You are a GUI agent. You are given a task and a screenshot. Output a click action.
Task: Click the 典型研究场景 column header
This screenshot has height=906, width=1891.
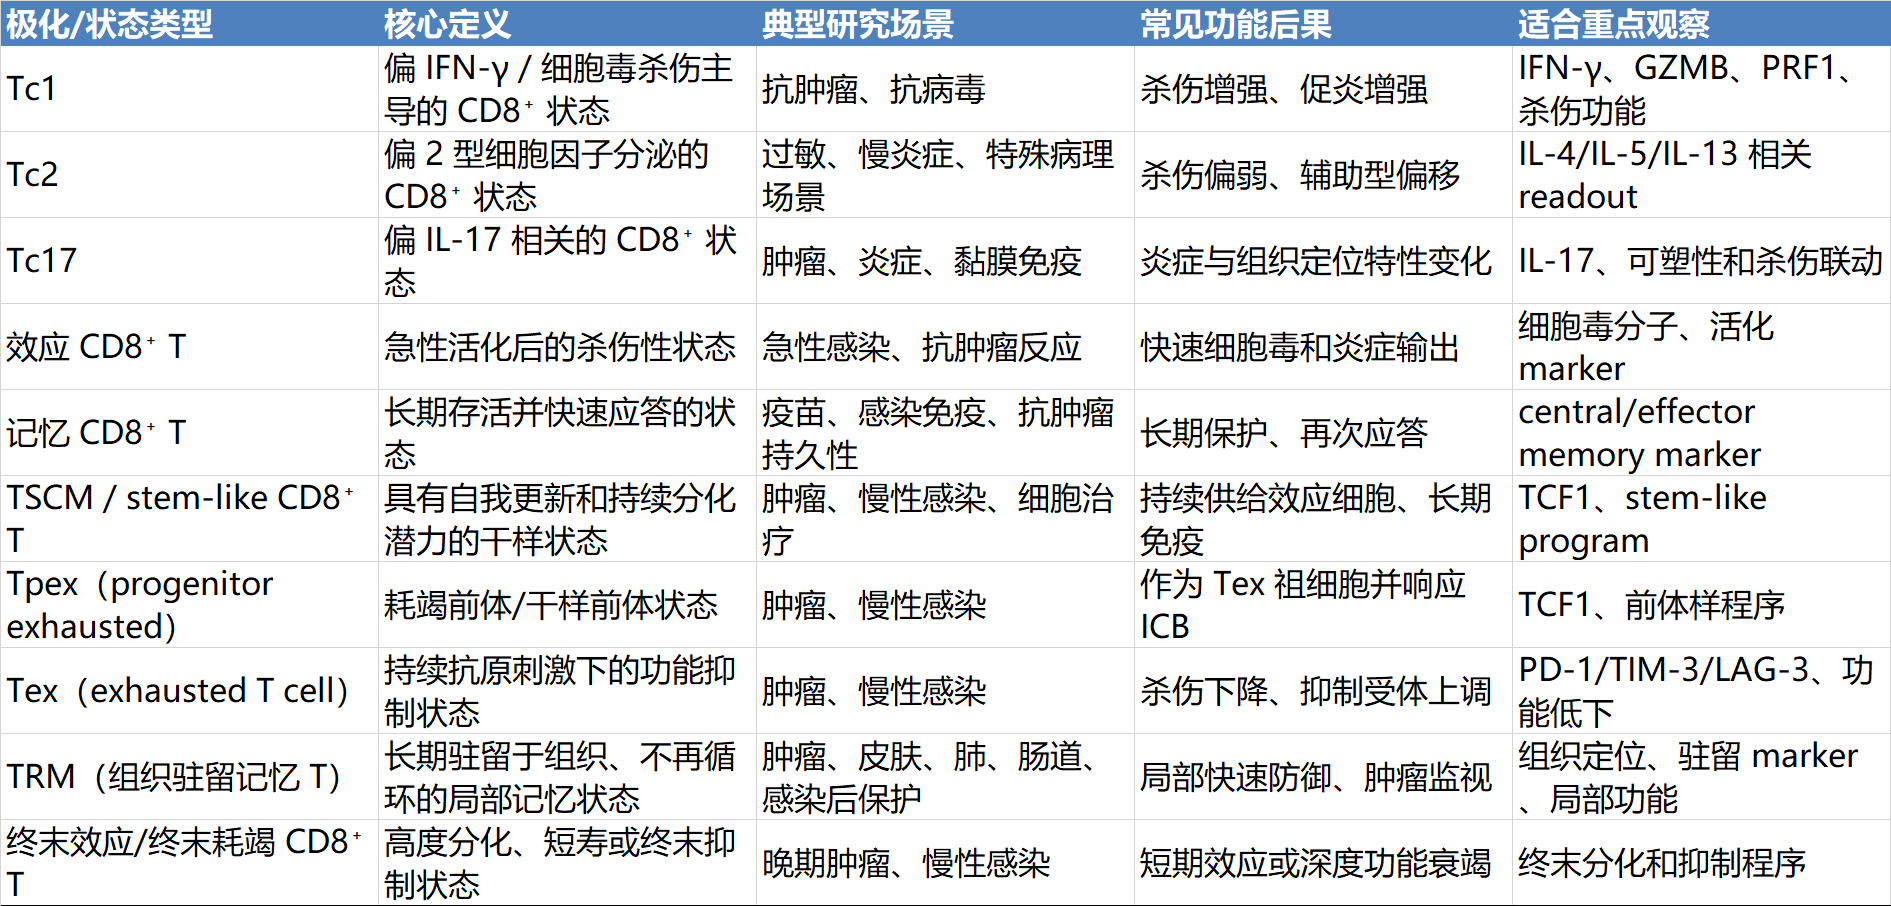click(857, 24)
